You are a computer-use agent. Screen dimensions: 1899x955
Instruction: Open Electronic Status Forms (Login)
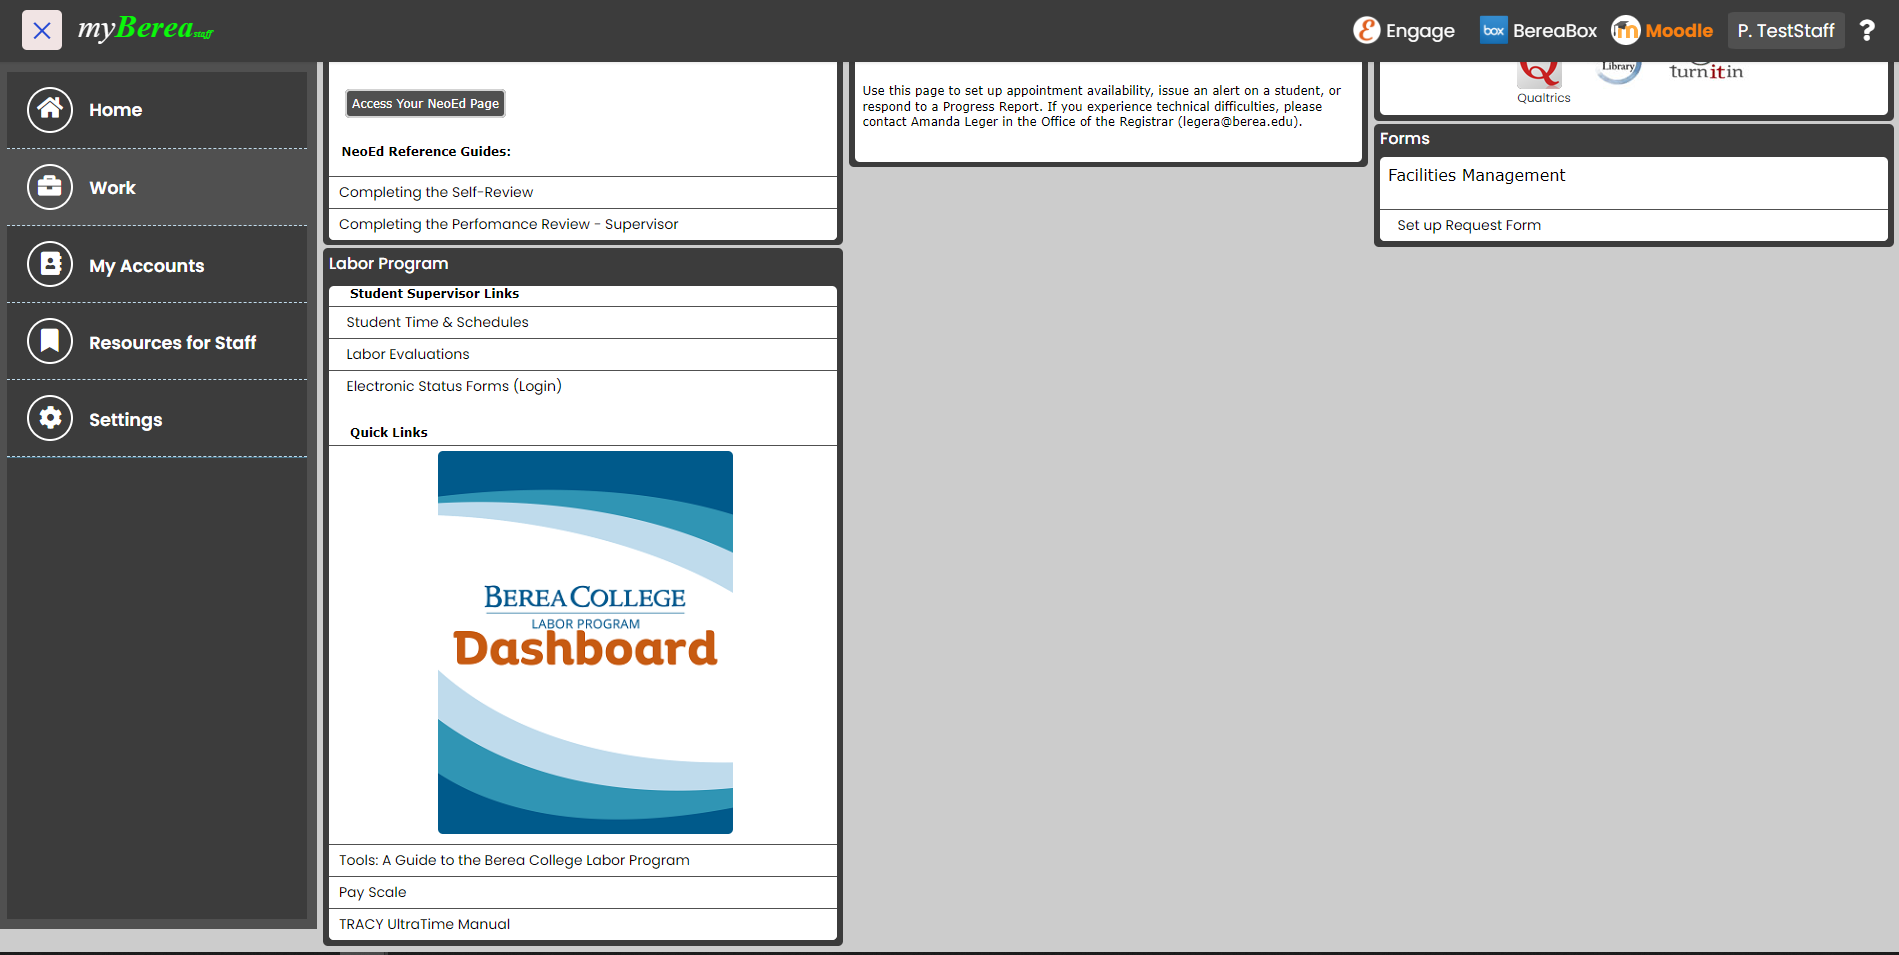tap(453, 386)
